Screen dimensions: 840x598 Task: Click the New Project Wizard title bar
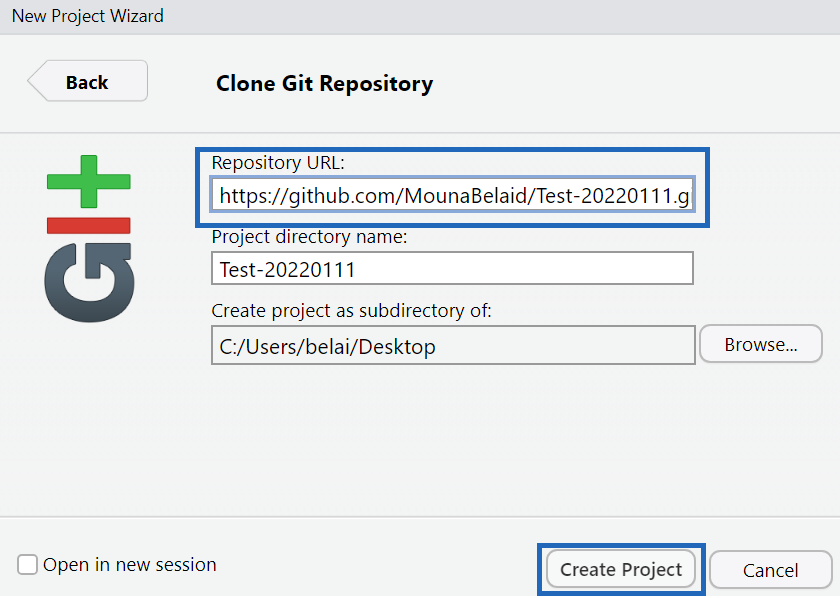420,16
